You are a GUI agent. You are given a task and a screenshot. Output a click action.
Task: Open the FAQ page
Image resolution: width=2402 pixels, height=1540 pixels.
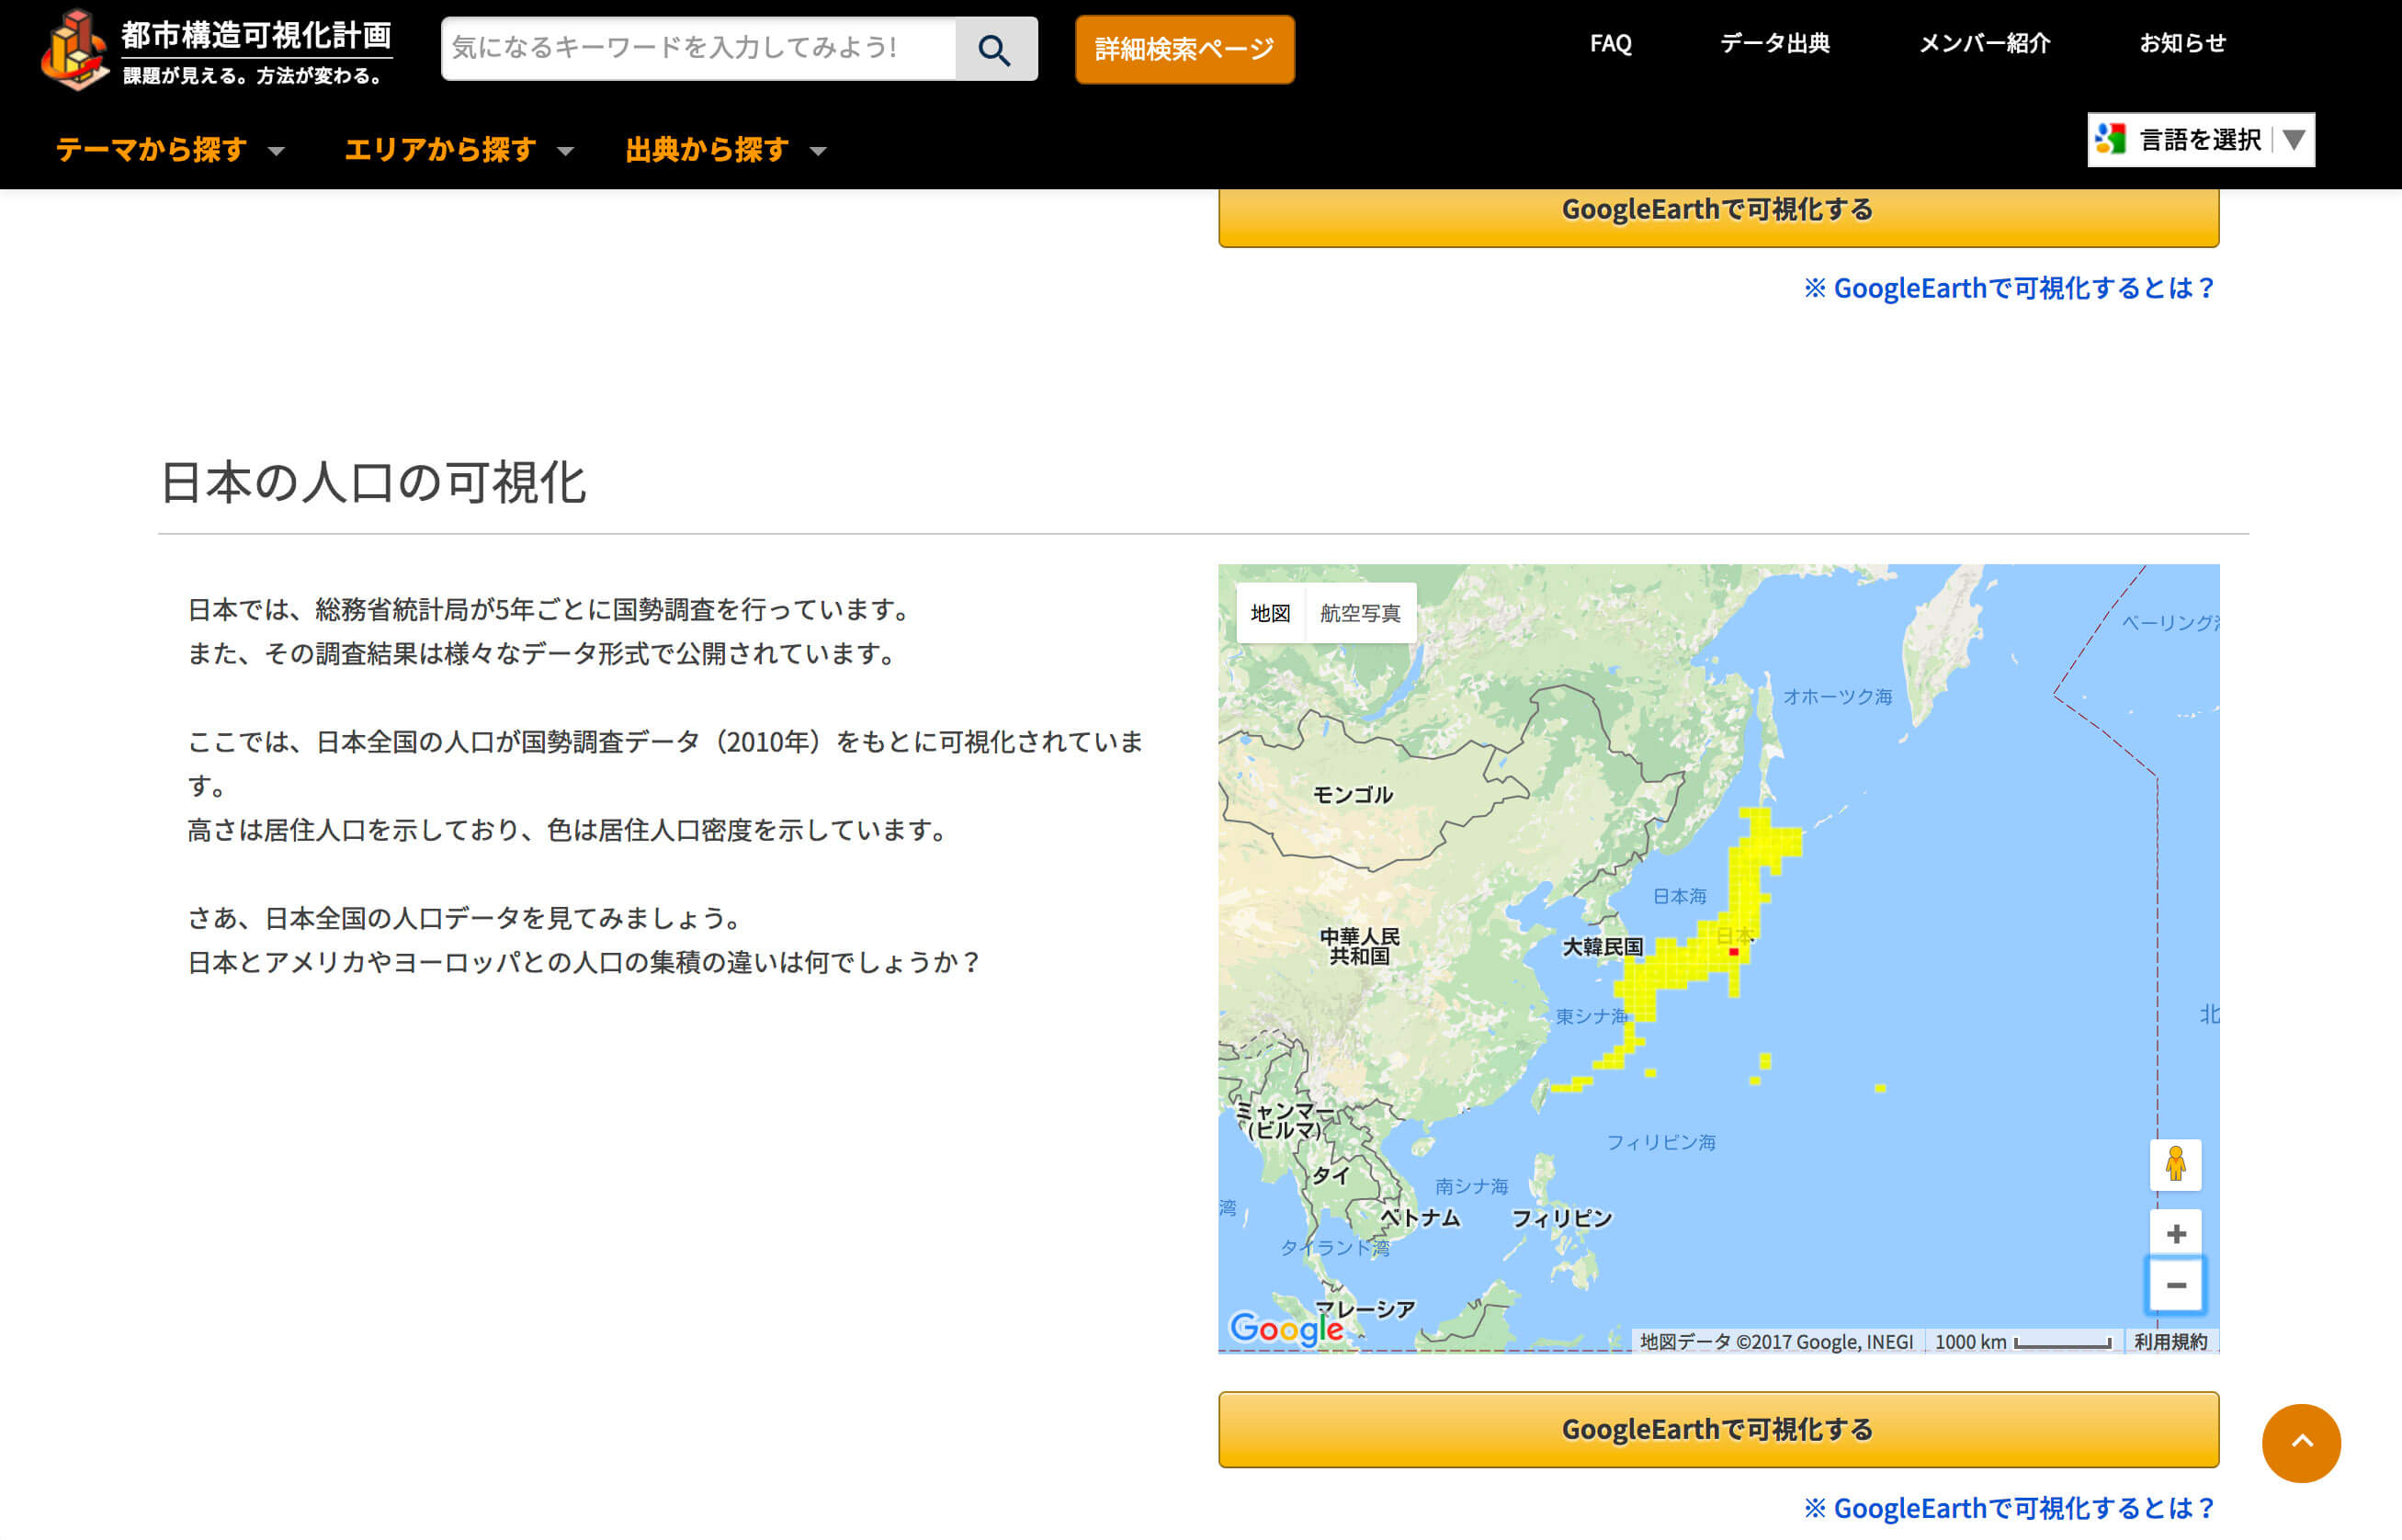[x=1610, y=43]
